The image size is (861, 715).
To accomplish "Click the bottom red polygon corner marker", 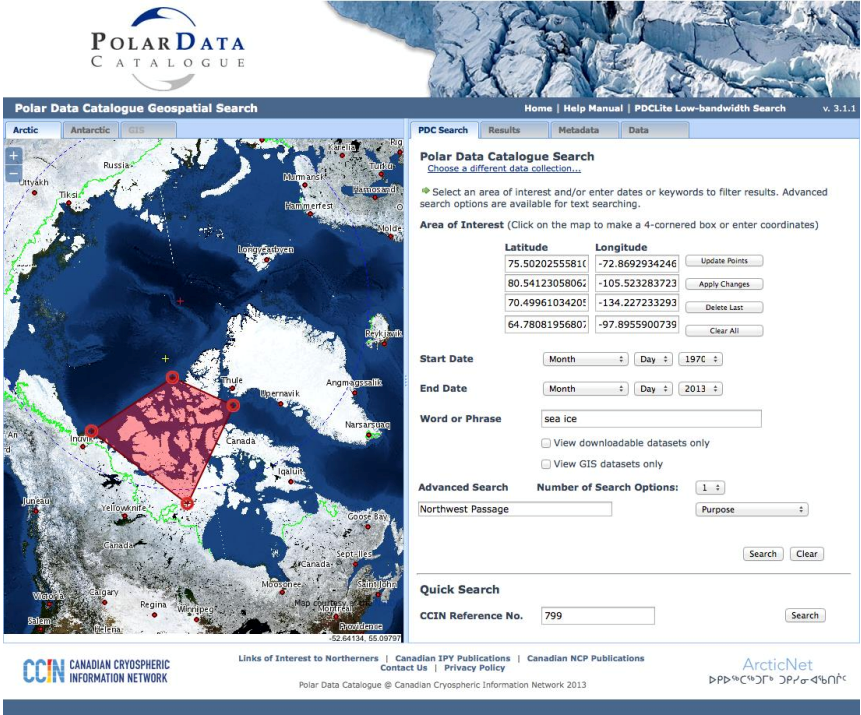I will click(186, 503).
